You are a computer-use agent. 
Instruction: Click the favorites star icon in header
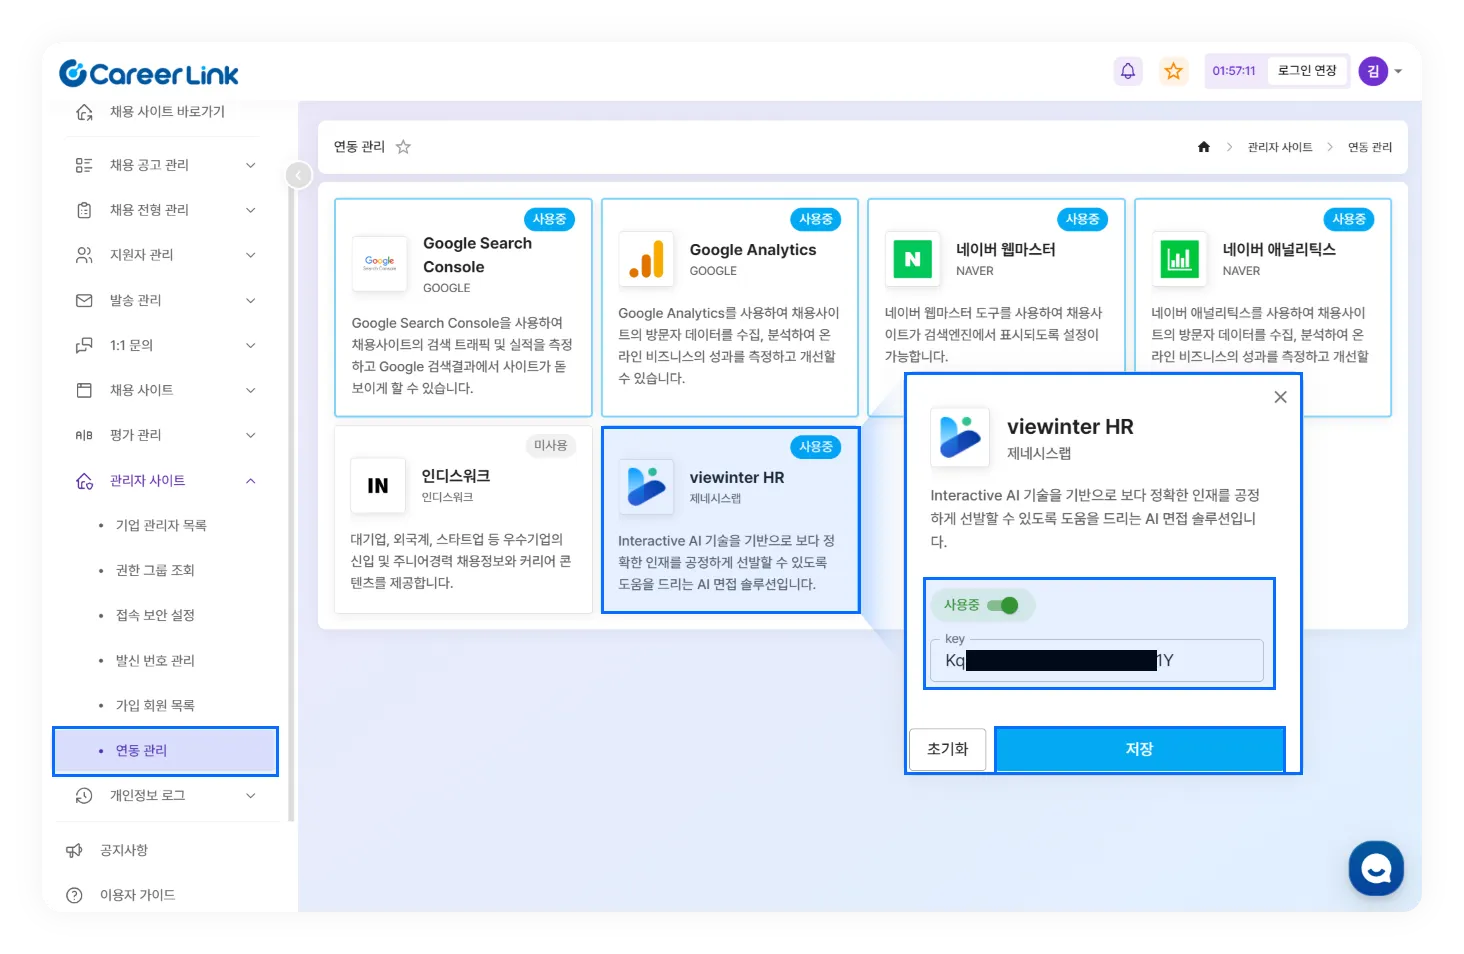(x=1173, y=71)
